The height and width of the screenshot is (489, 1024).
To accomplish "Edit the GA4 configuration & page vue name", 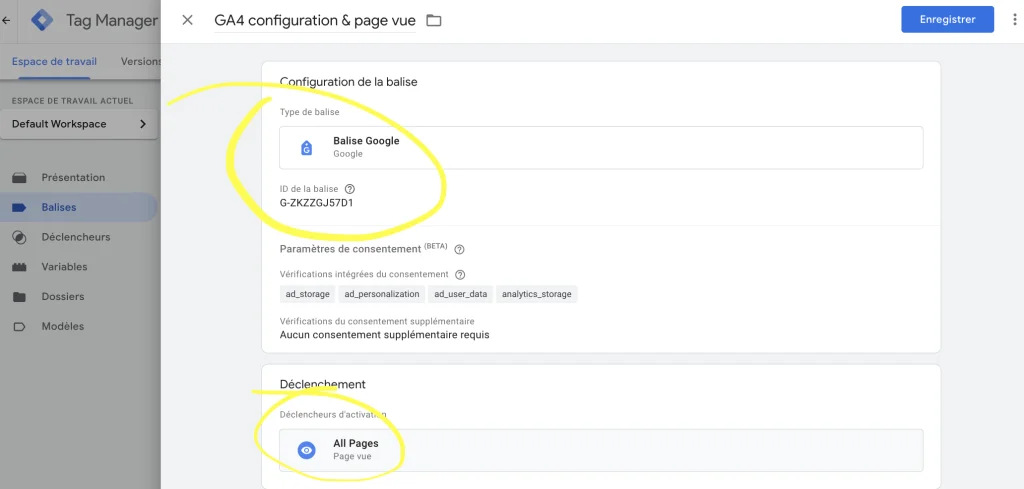I will coord(314,20).
